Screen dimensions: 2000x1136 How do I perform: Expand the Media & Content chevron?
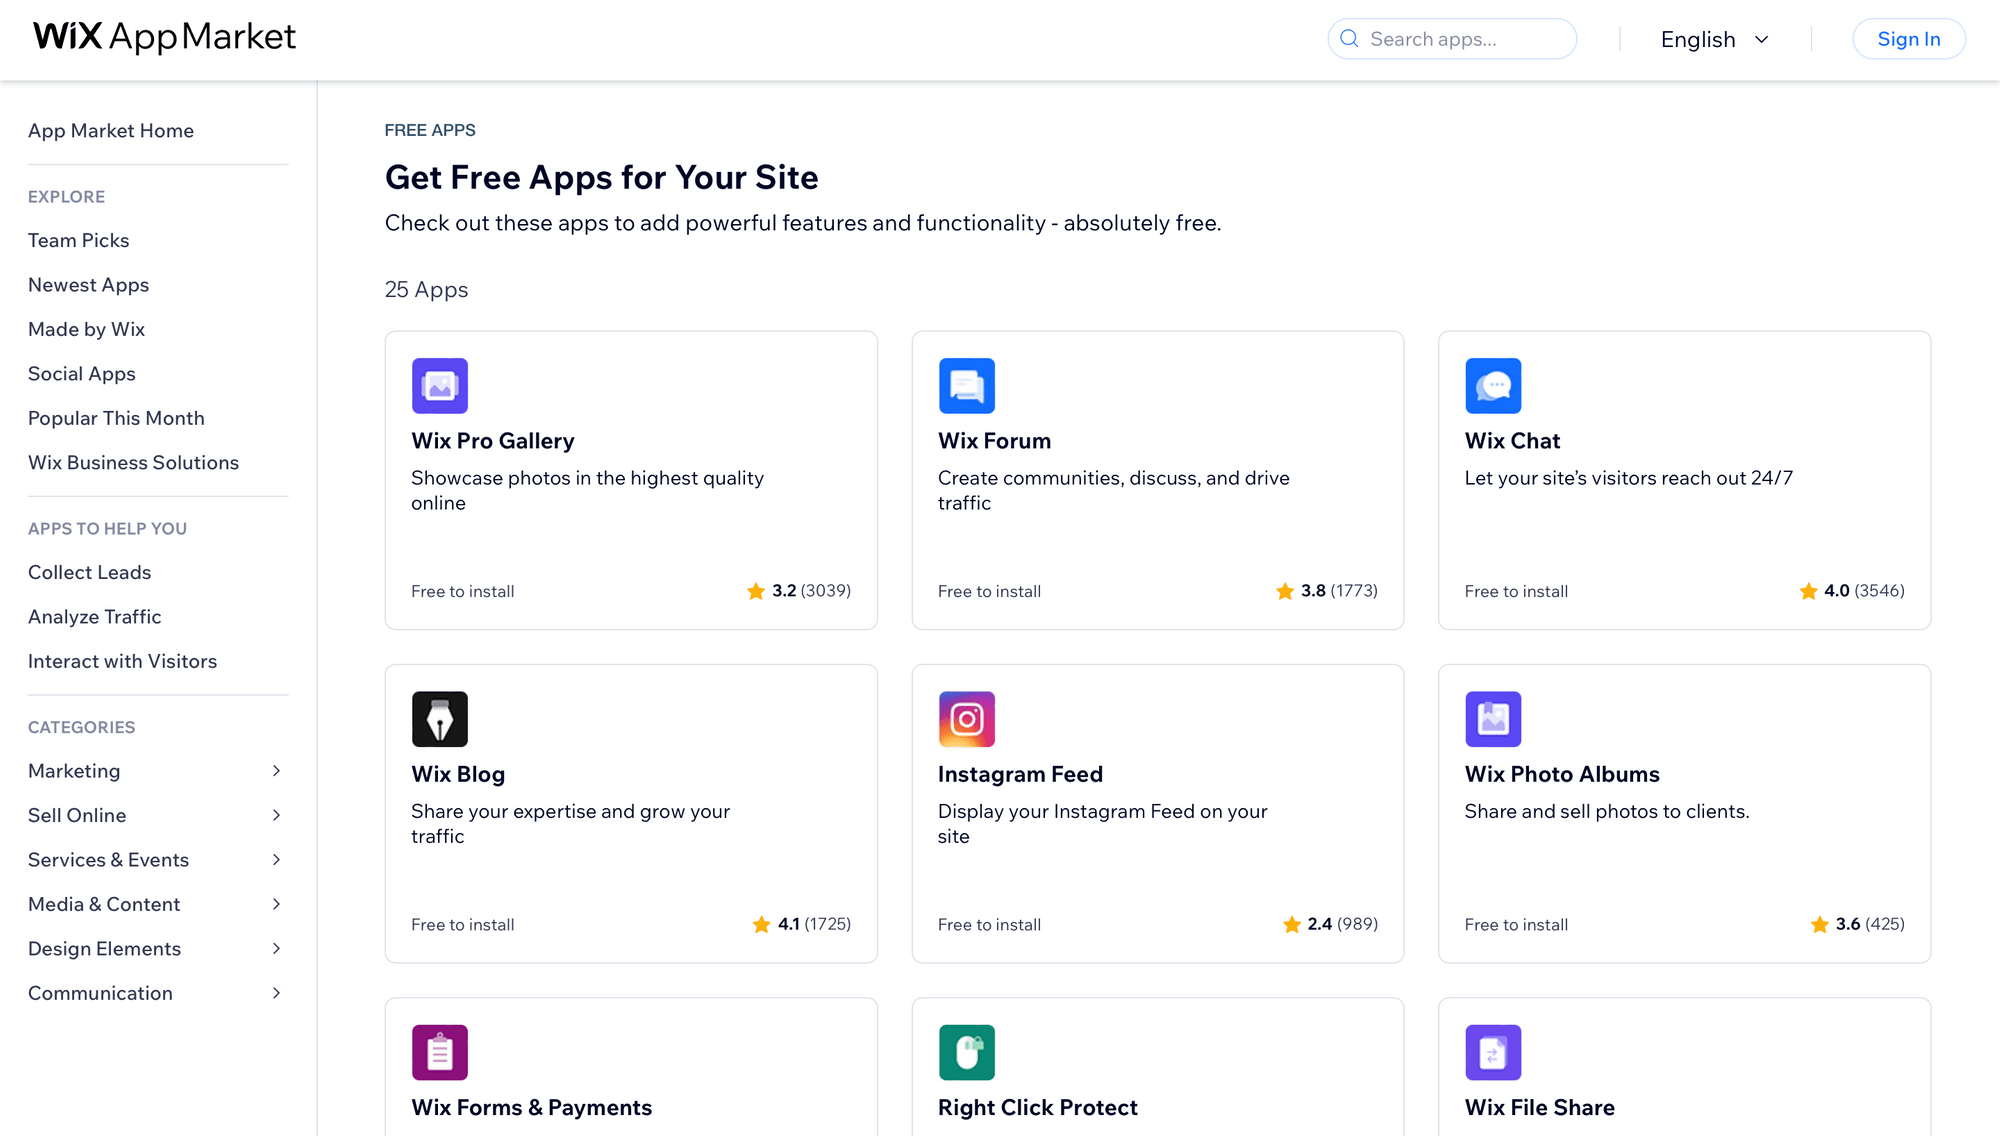(276, 904)
